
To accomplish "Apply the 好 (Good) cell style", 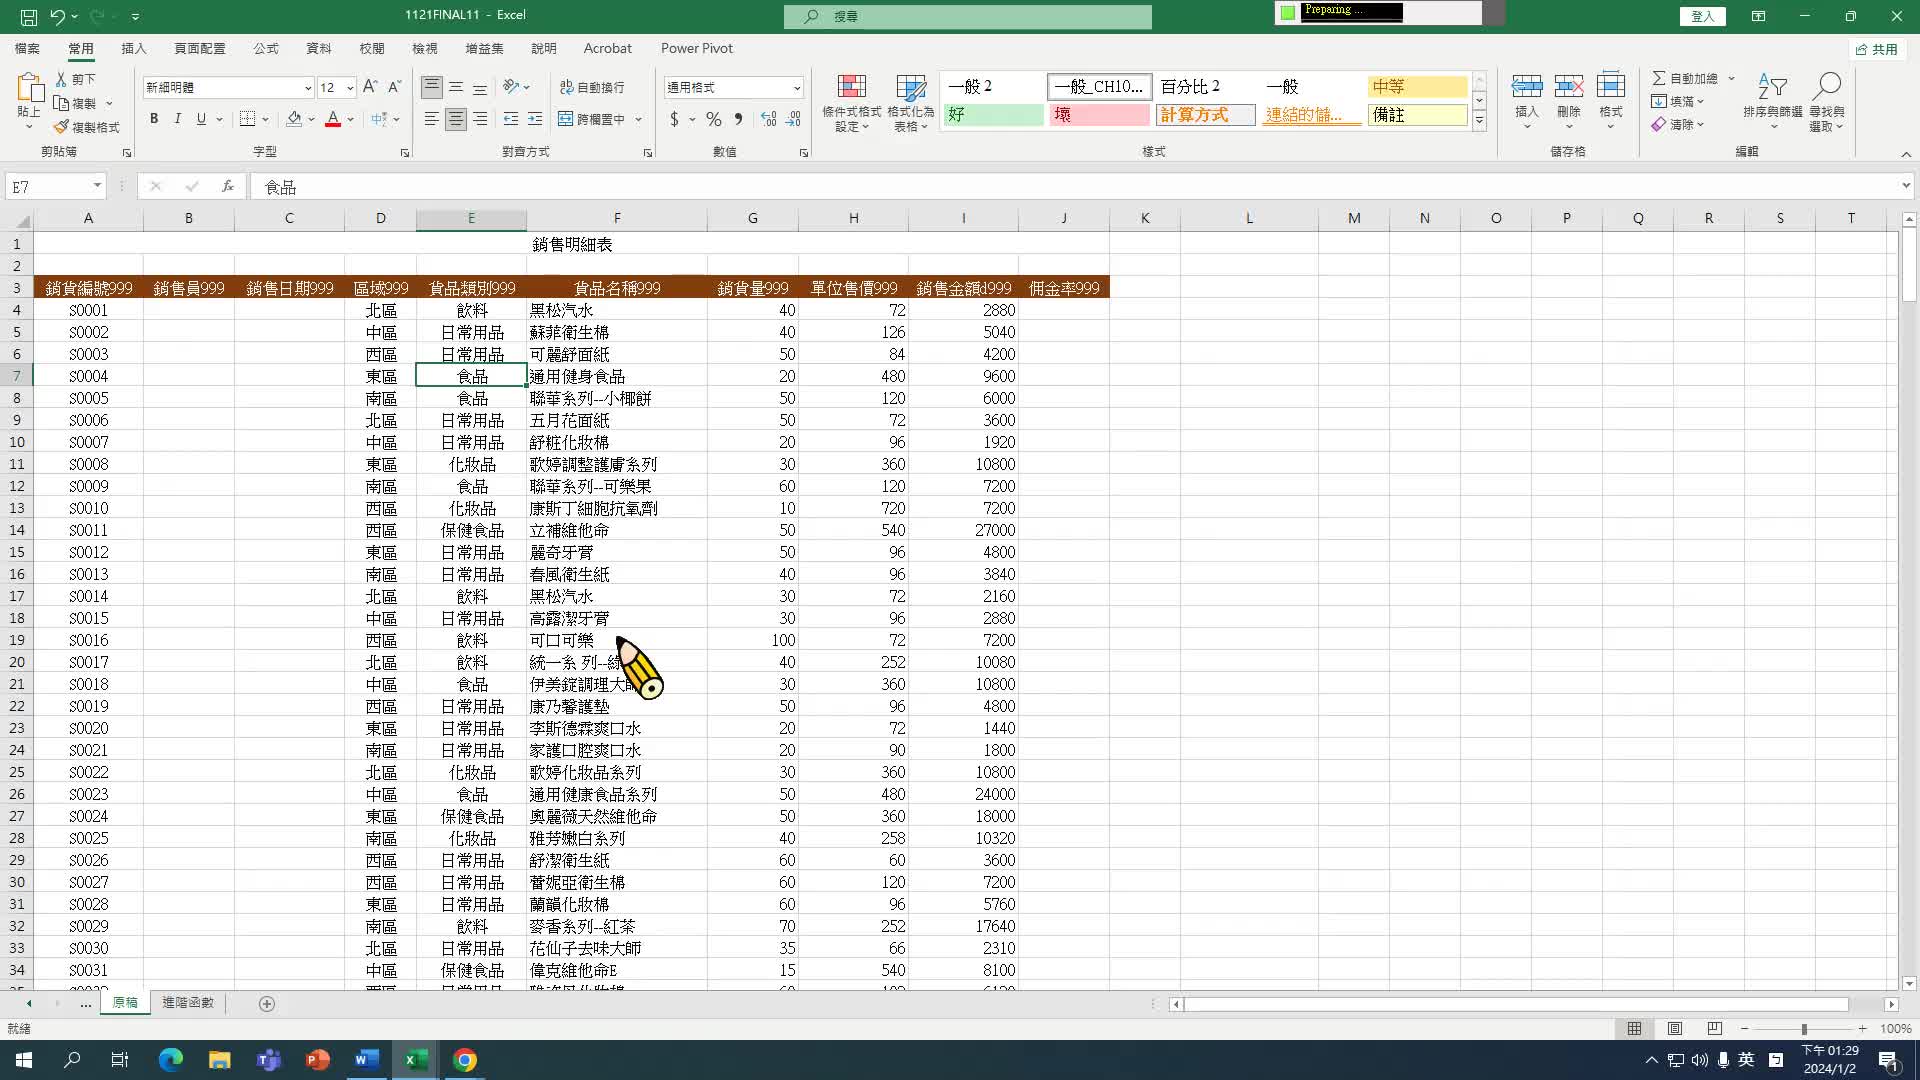I will point(994,115).
